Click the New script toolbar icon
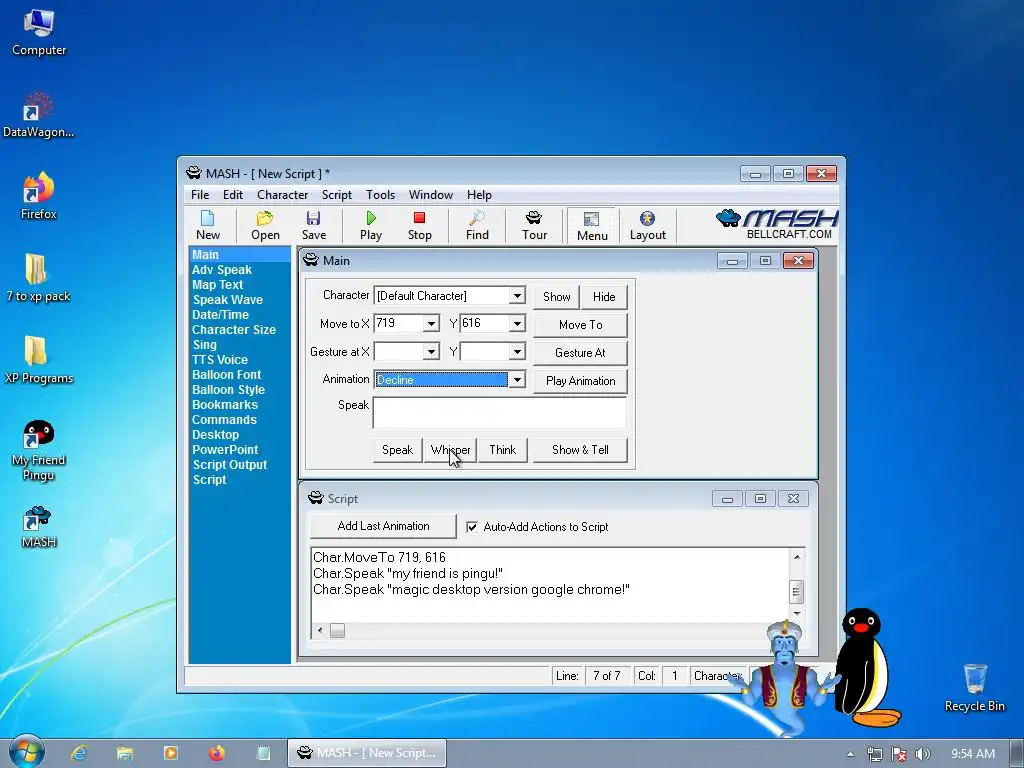1024x768 pixels. (208, 225)
